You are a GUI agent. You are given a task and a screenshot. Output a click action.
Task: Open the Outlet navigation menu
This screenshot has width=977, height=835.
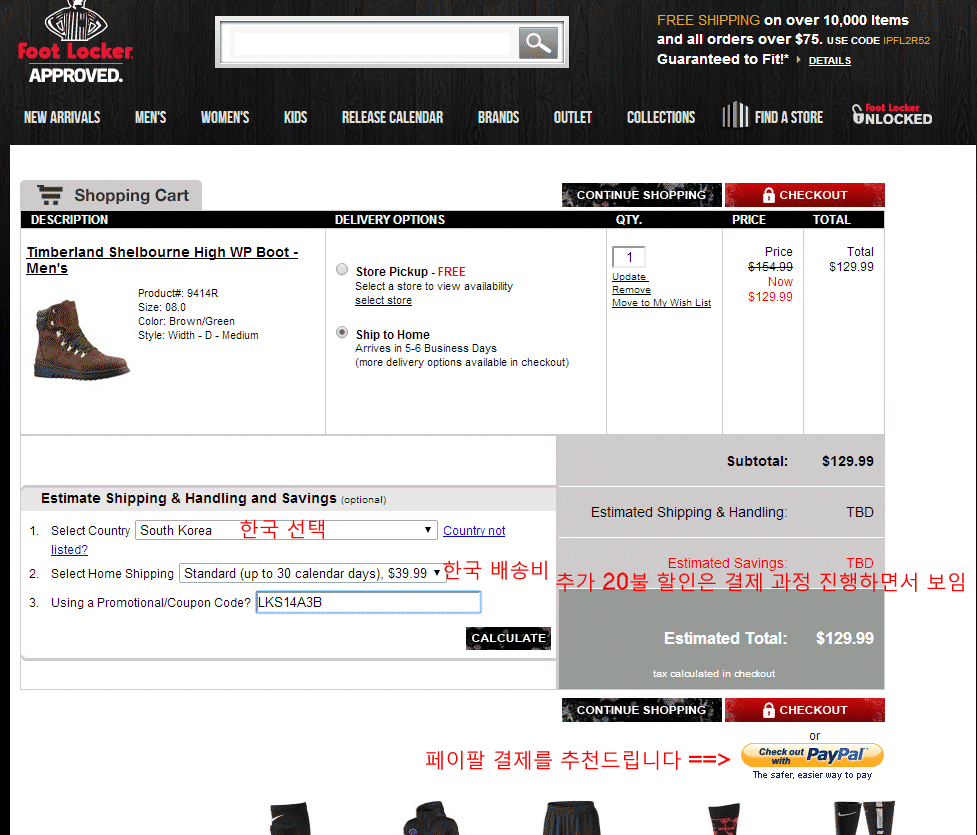[x=572, y=117]
